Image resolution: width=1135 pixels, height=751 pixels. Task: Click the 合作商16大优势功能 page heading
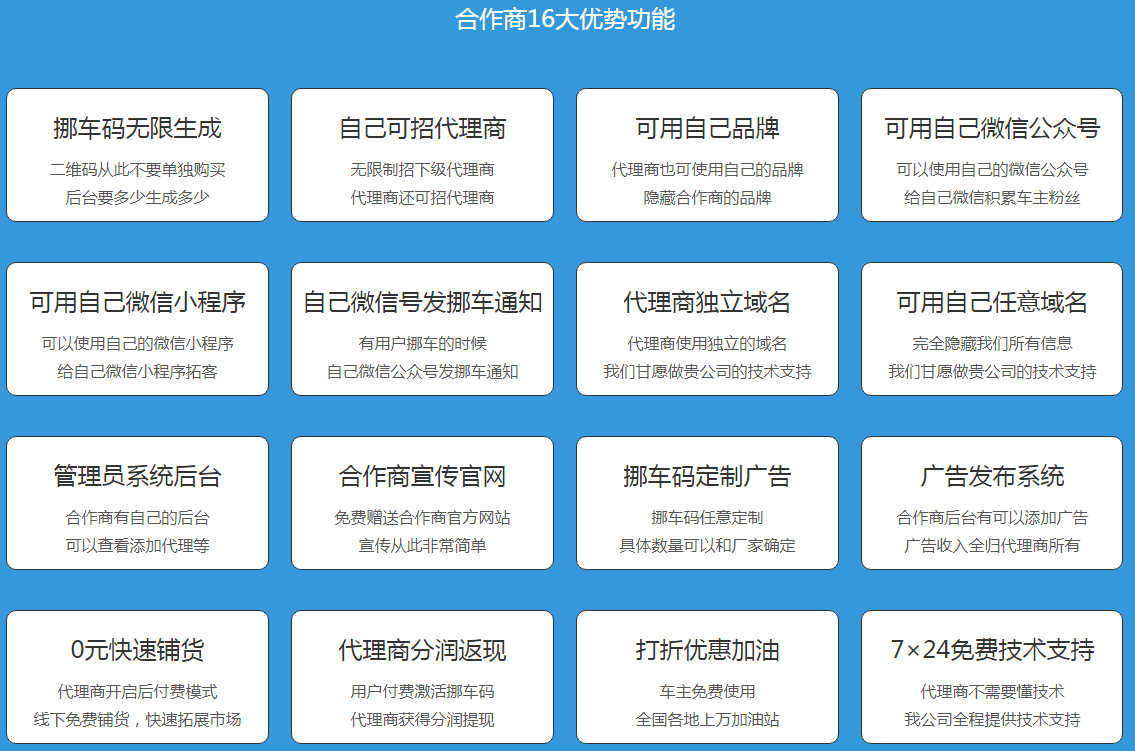[x=565, y=19]
